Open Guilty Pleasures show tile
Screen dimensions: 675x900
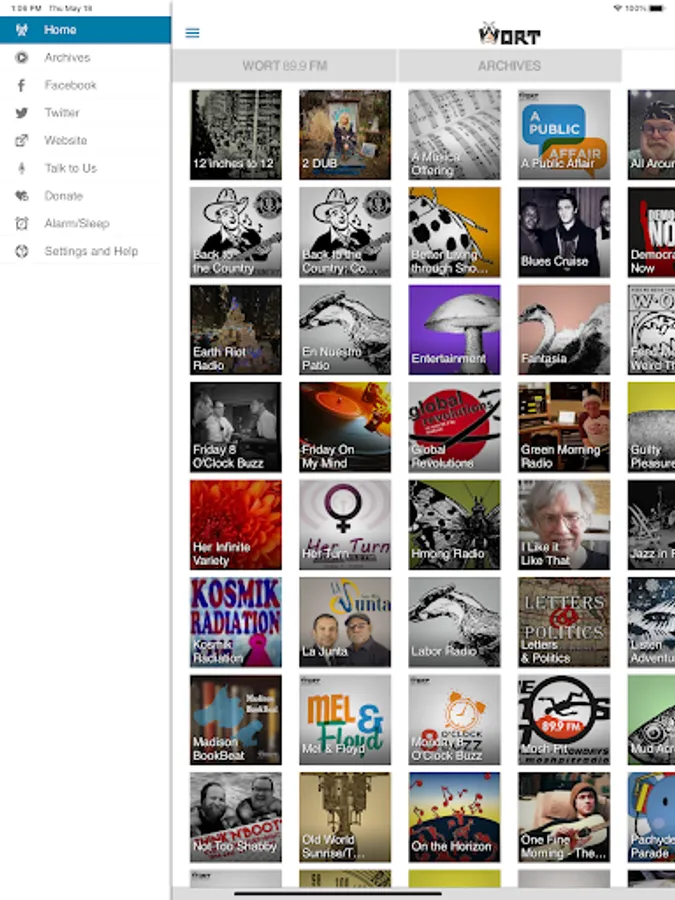[x=651, y=427]
